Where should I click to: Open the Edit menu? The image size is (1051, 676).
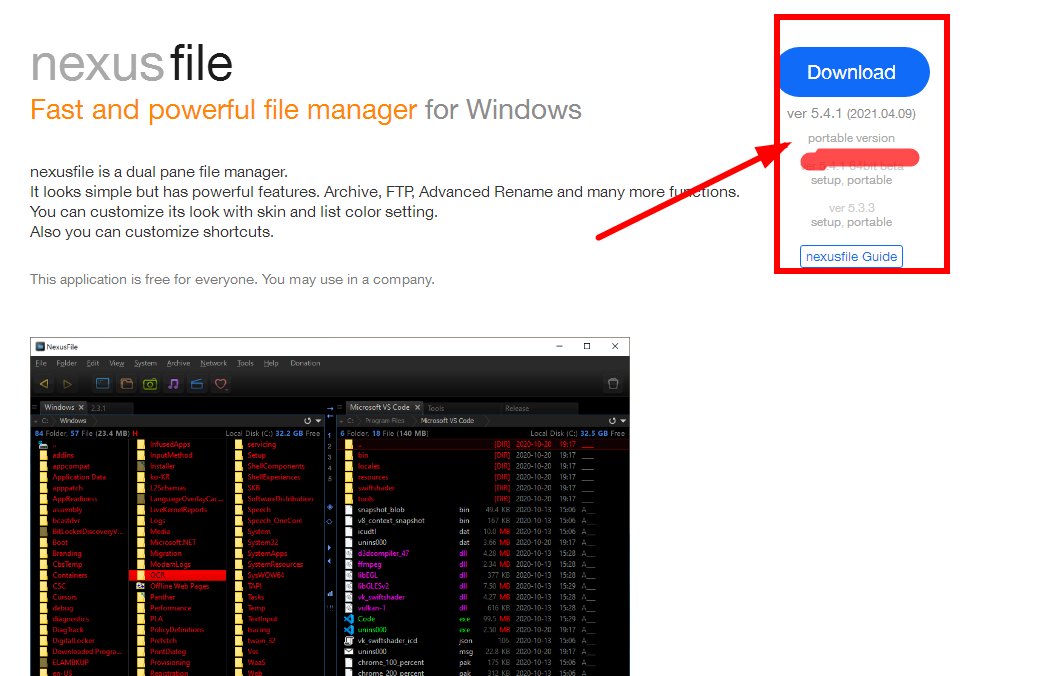[x=92, y=363]
